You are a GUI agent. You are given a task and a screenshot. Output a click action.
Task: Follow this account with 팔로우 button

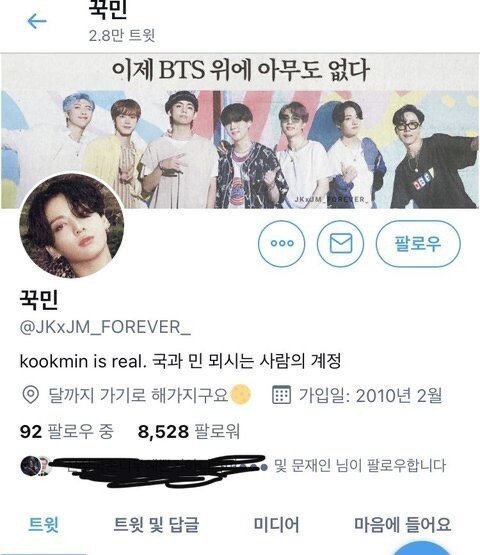tap(418, 244)
